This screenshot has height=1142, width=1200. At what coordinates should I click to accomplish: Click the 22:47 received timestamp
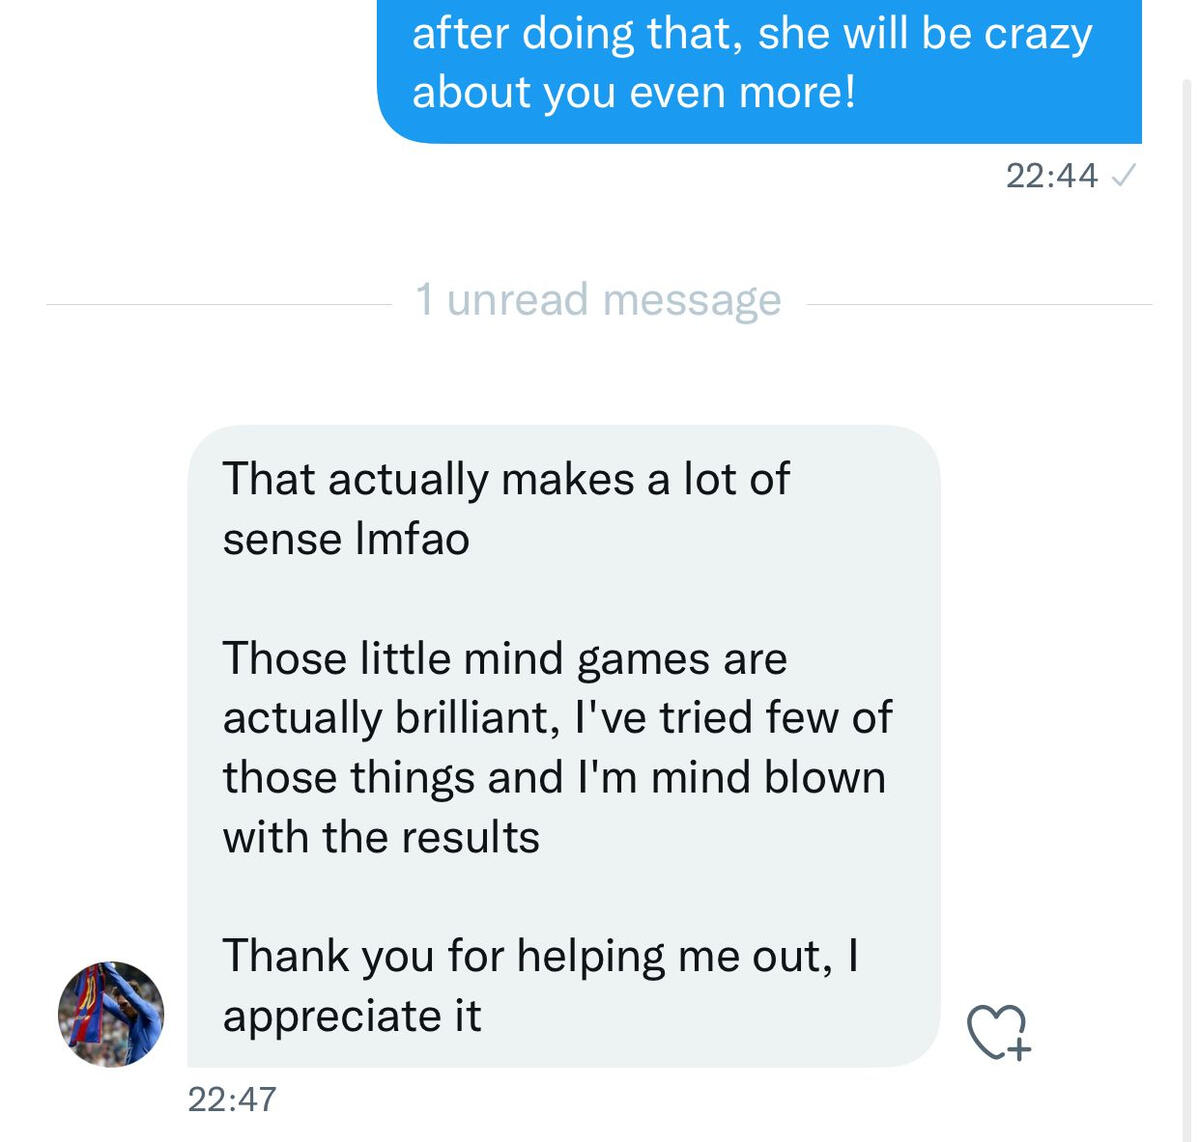tap(232, 1099)
